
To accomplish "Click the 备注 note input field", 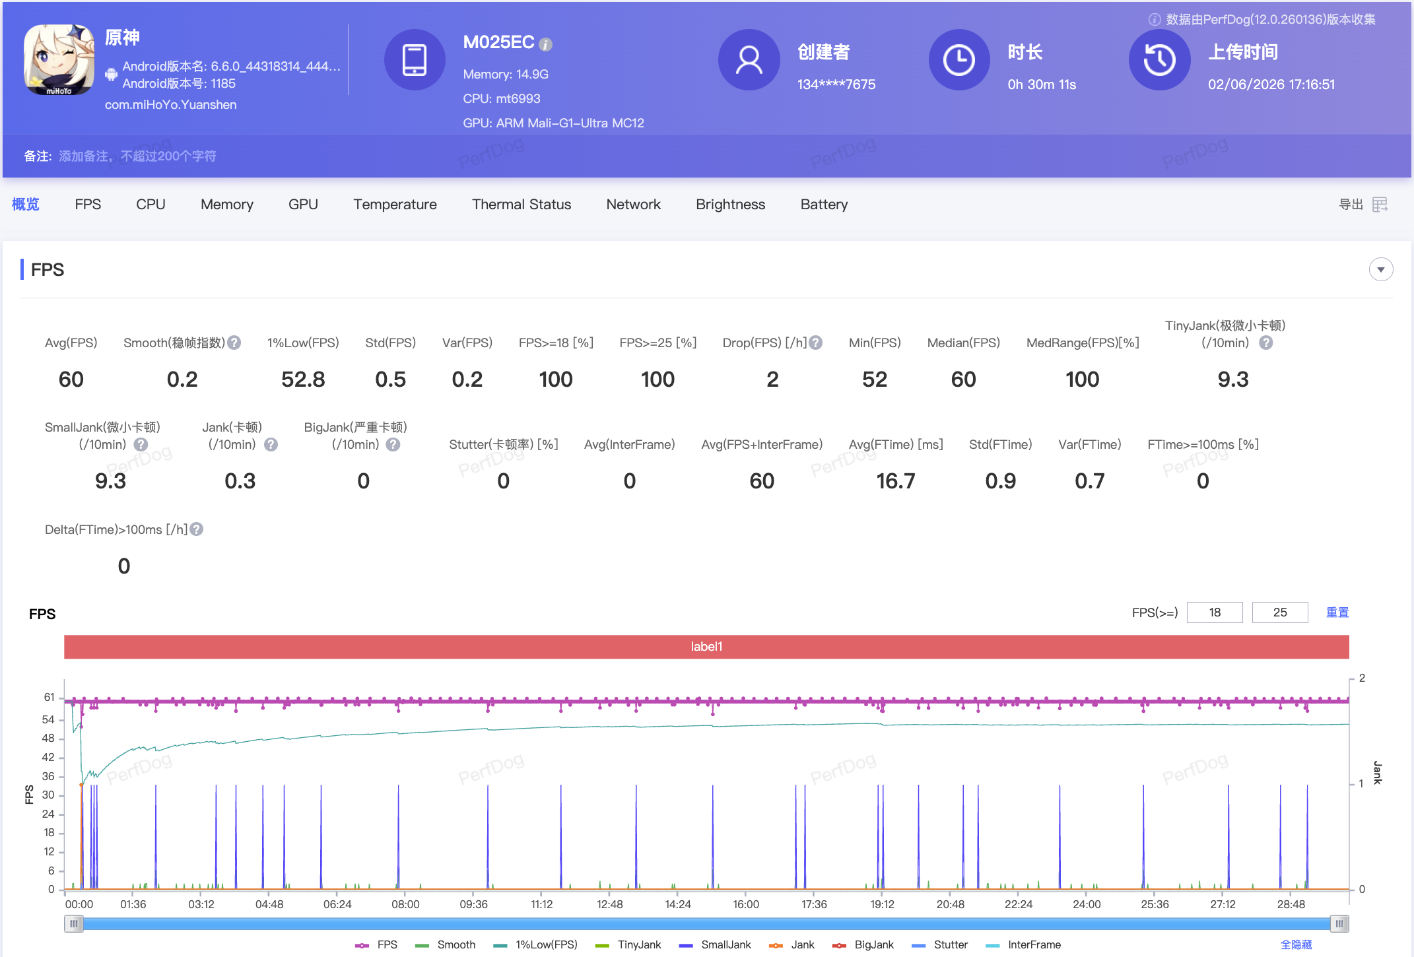I will pos(138,156).
